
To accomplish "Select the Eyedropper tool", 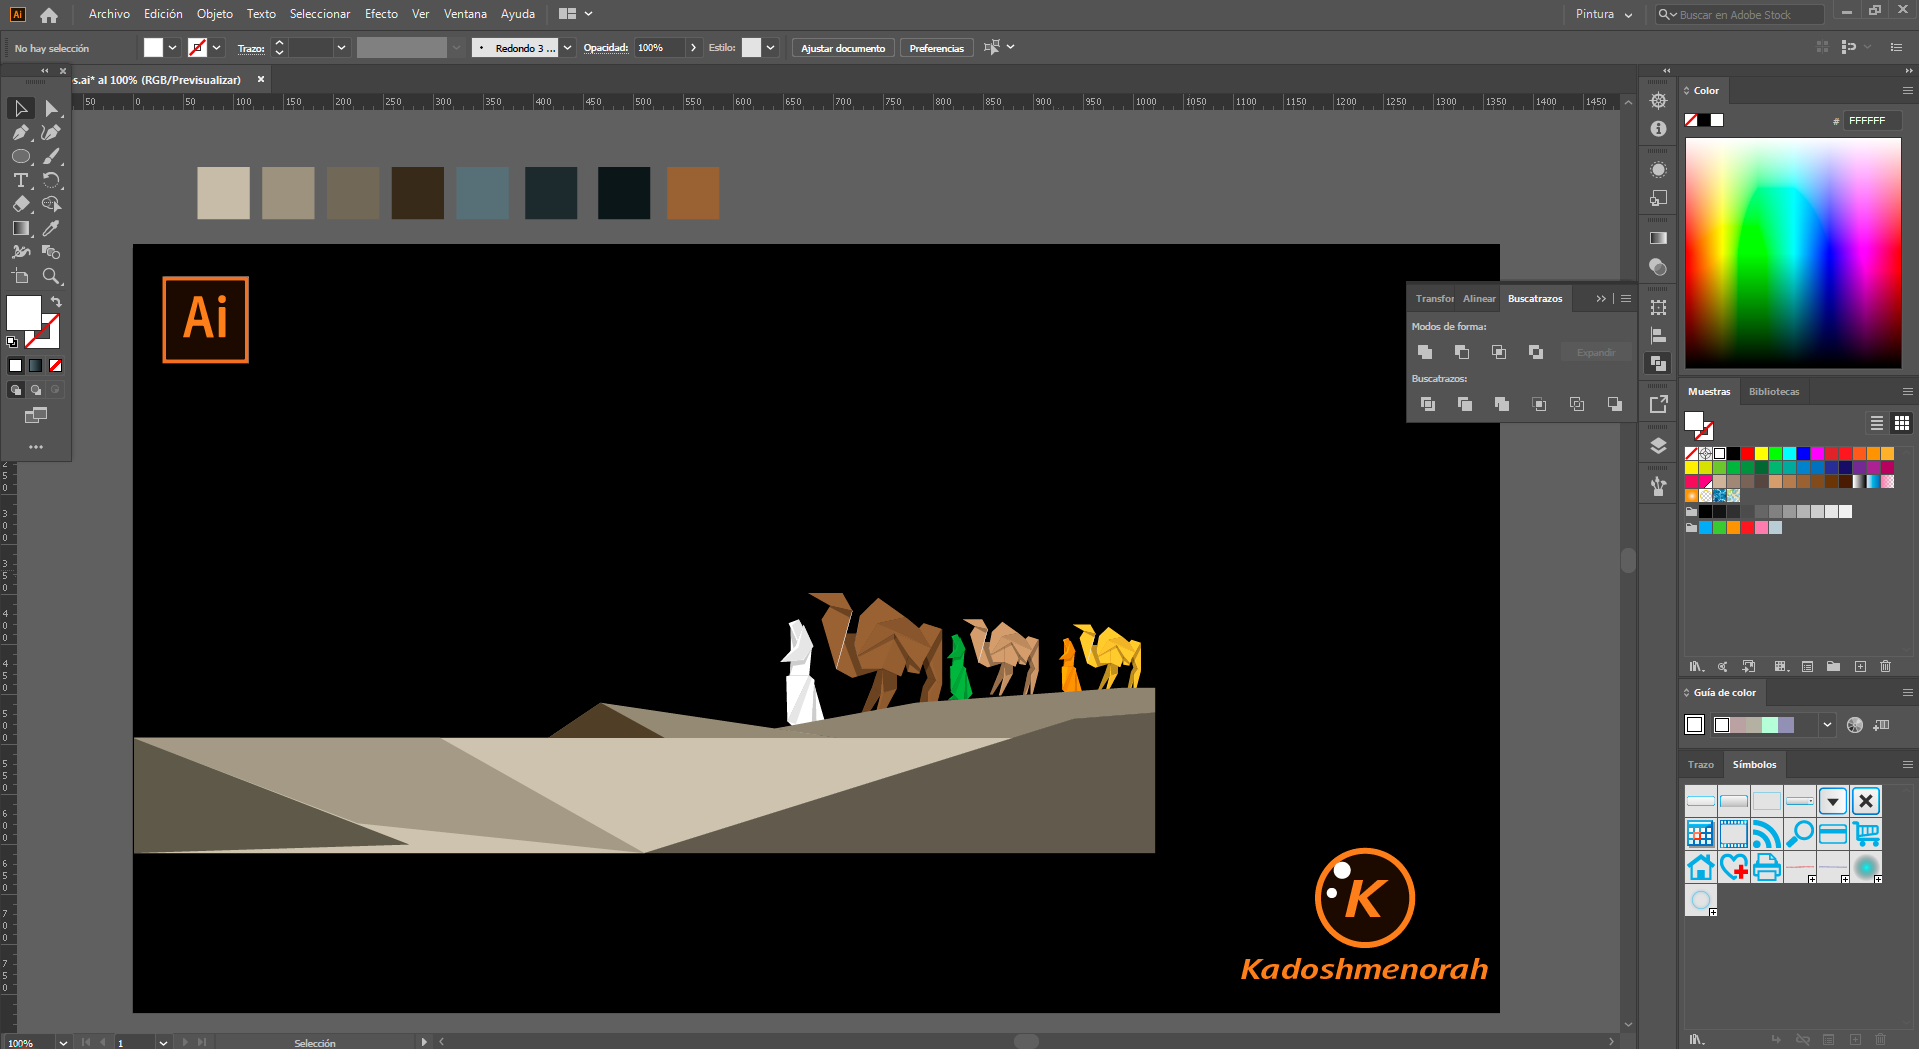I will point(51,228).
